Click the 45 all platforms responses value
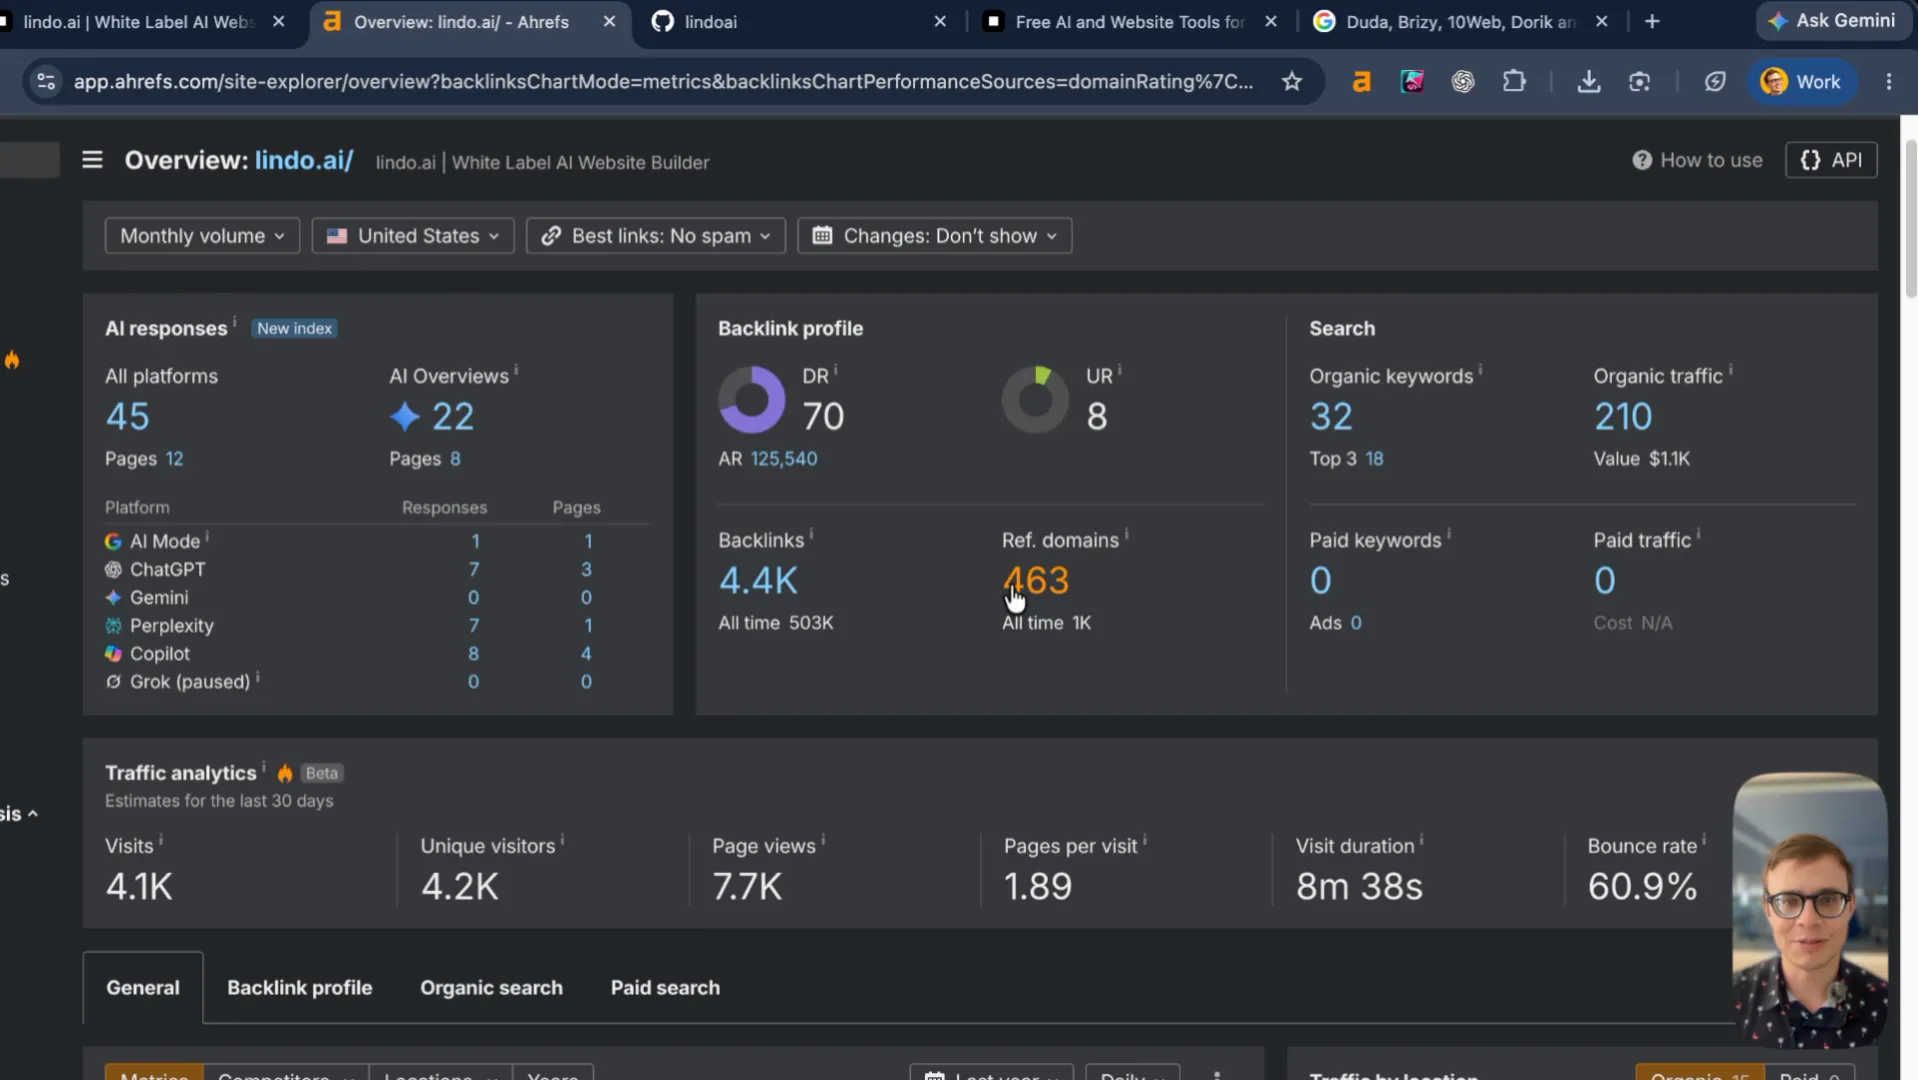 tap(127, 417)
